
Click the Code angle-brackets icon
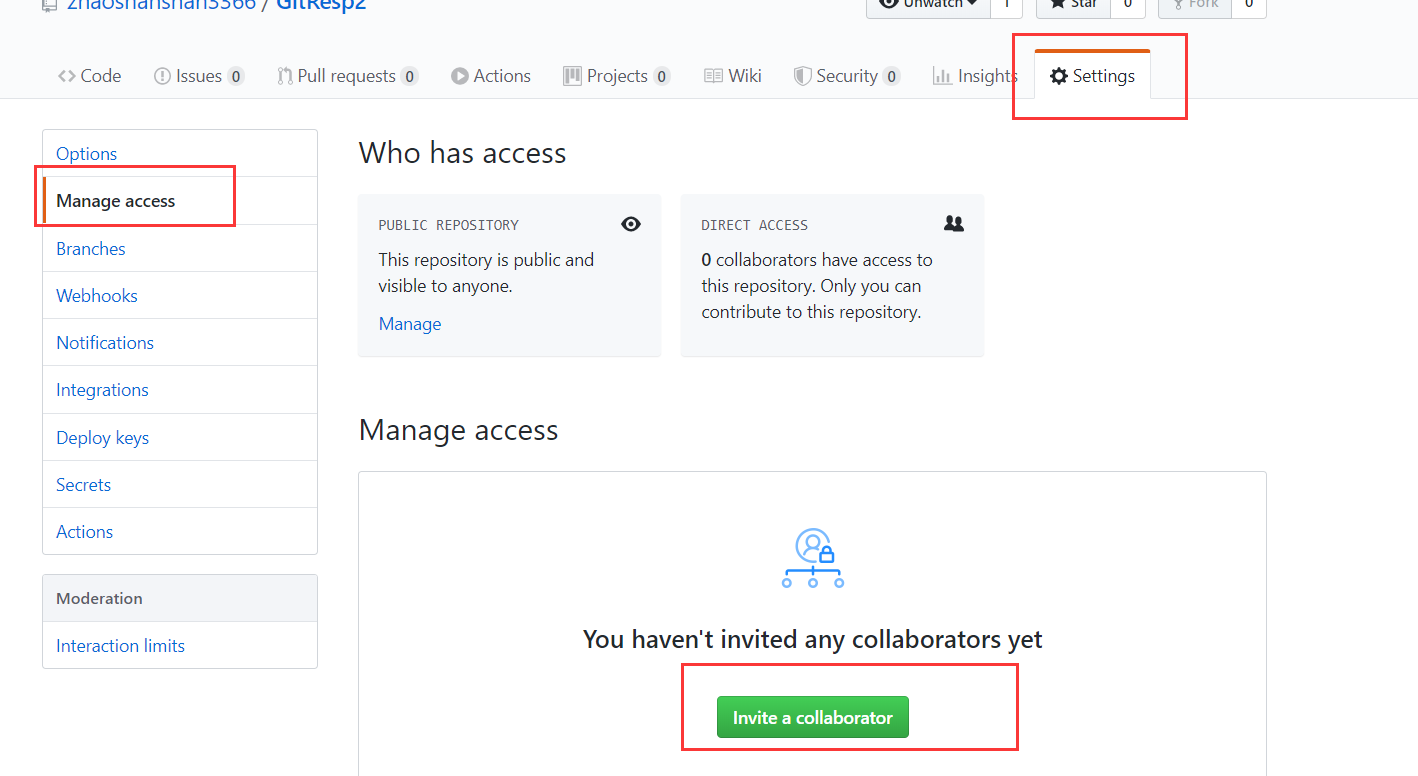coord(67,76)
